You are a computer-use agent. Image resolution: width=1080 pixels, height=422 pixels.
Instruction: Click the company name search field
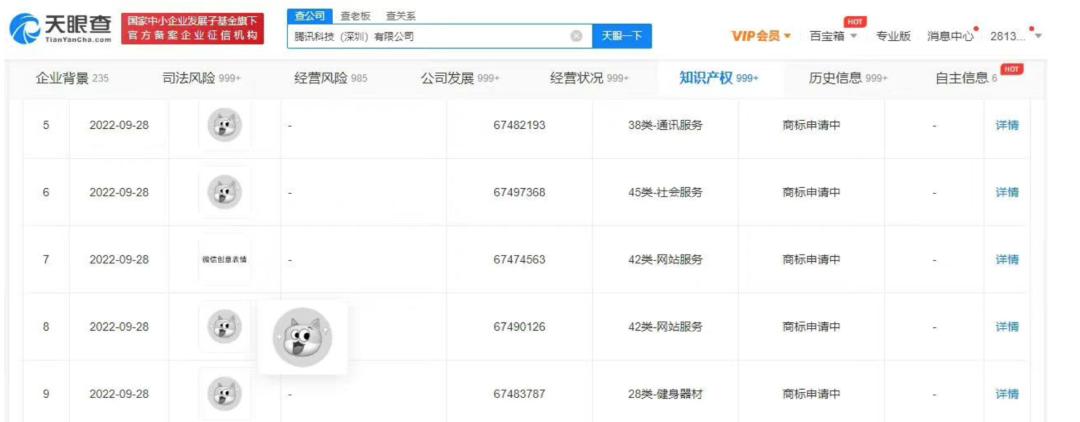pyautogui.click(x=439, y=36)
